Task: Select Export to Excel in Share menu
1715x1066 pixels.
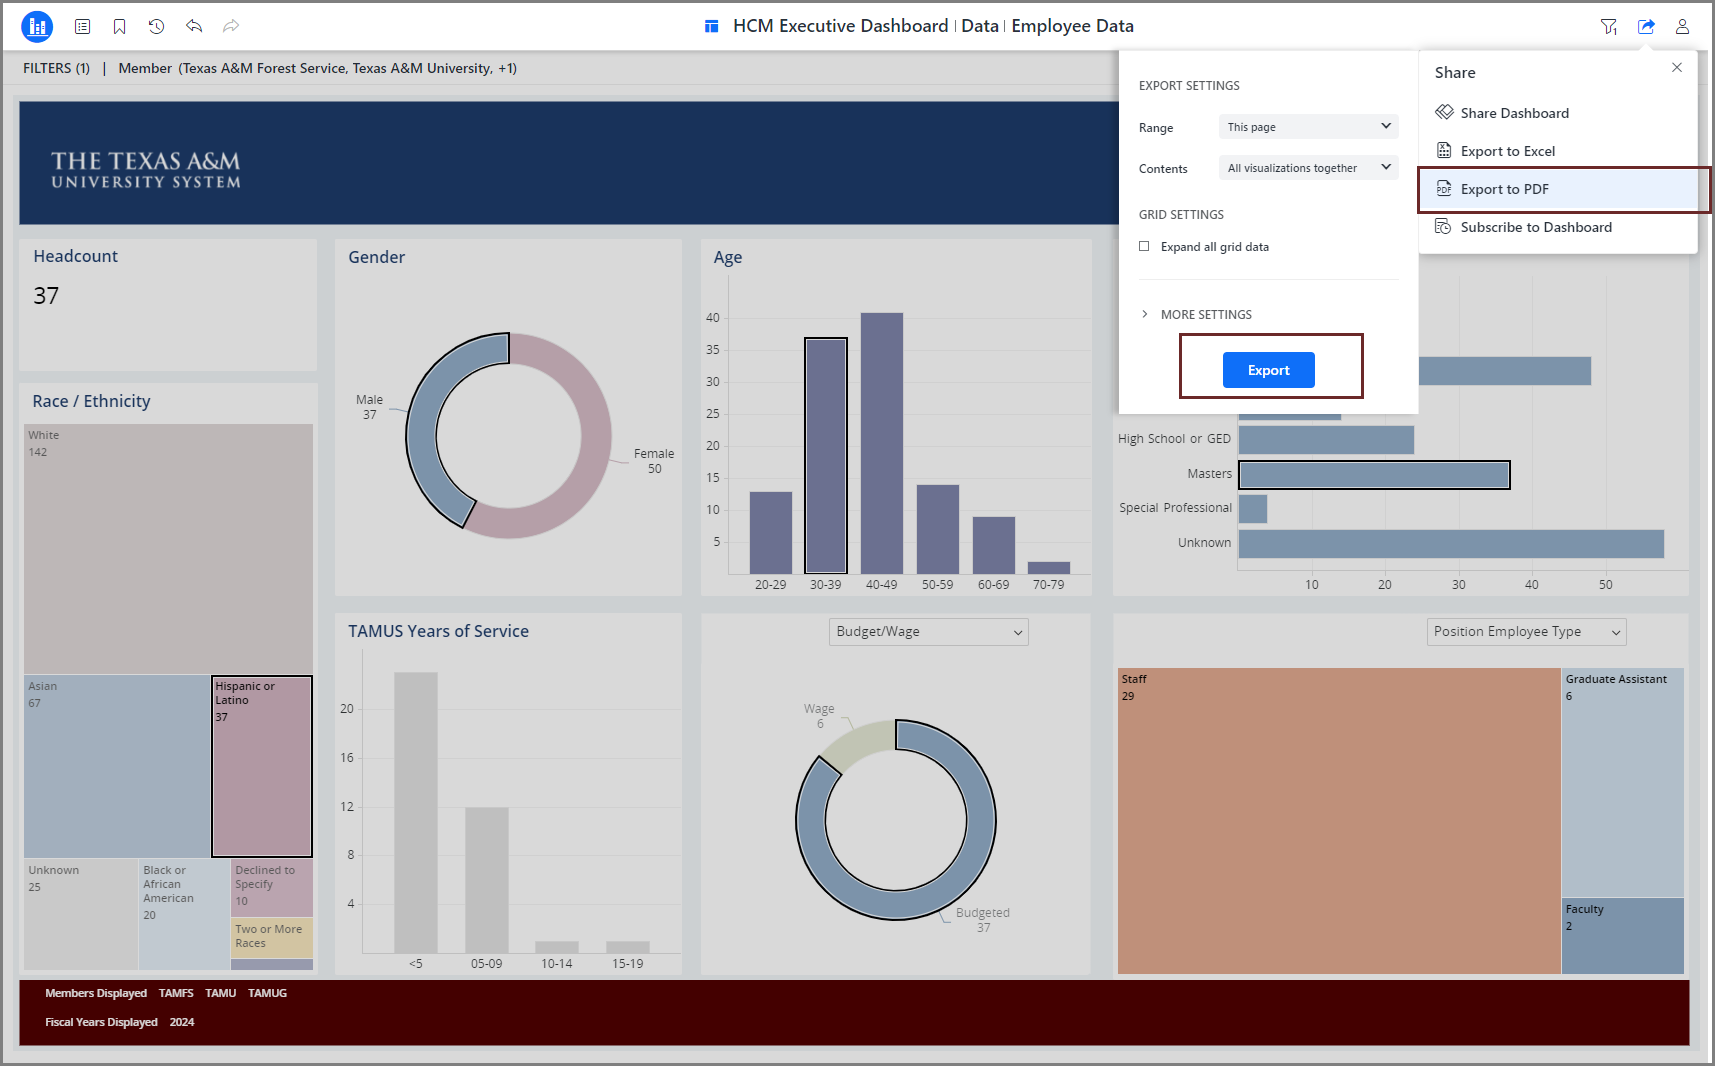Action: point(1507,151)
